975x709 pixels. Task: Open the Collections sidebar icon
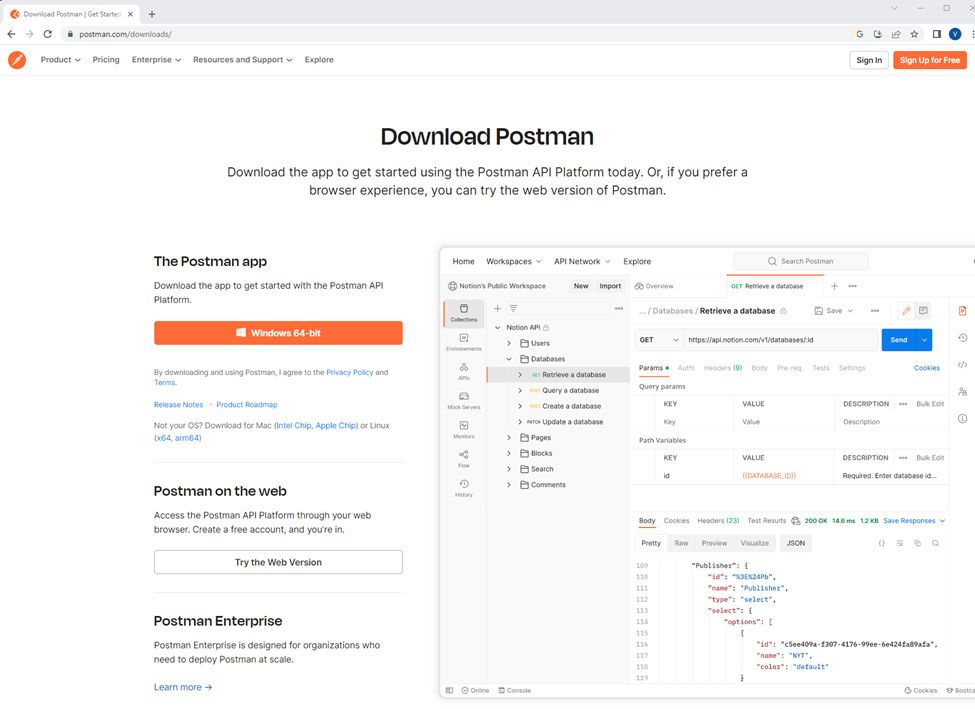click(464, 313)
